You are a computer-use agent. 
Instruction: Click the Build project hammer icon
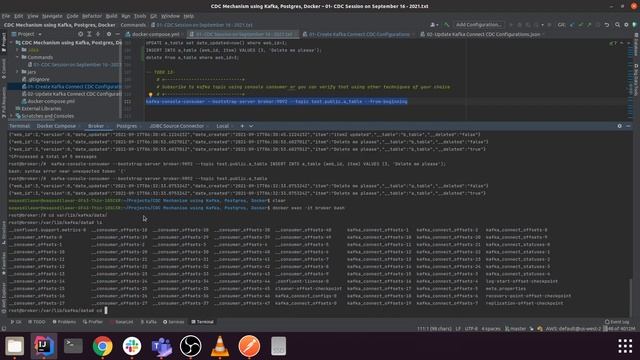[x=447, y=25]
